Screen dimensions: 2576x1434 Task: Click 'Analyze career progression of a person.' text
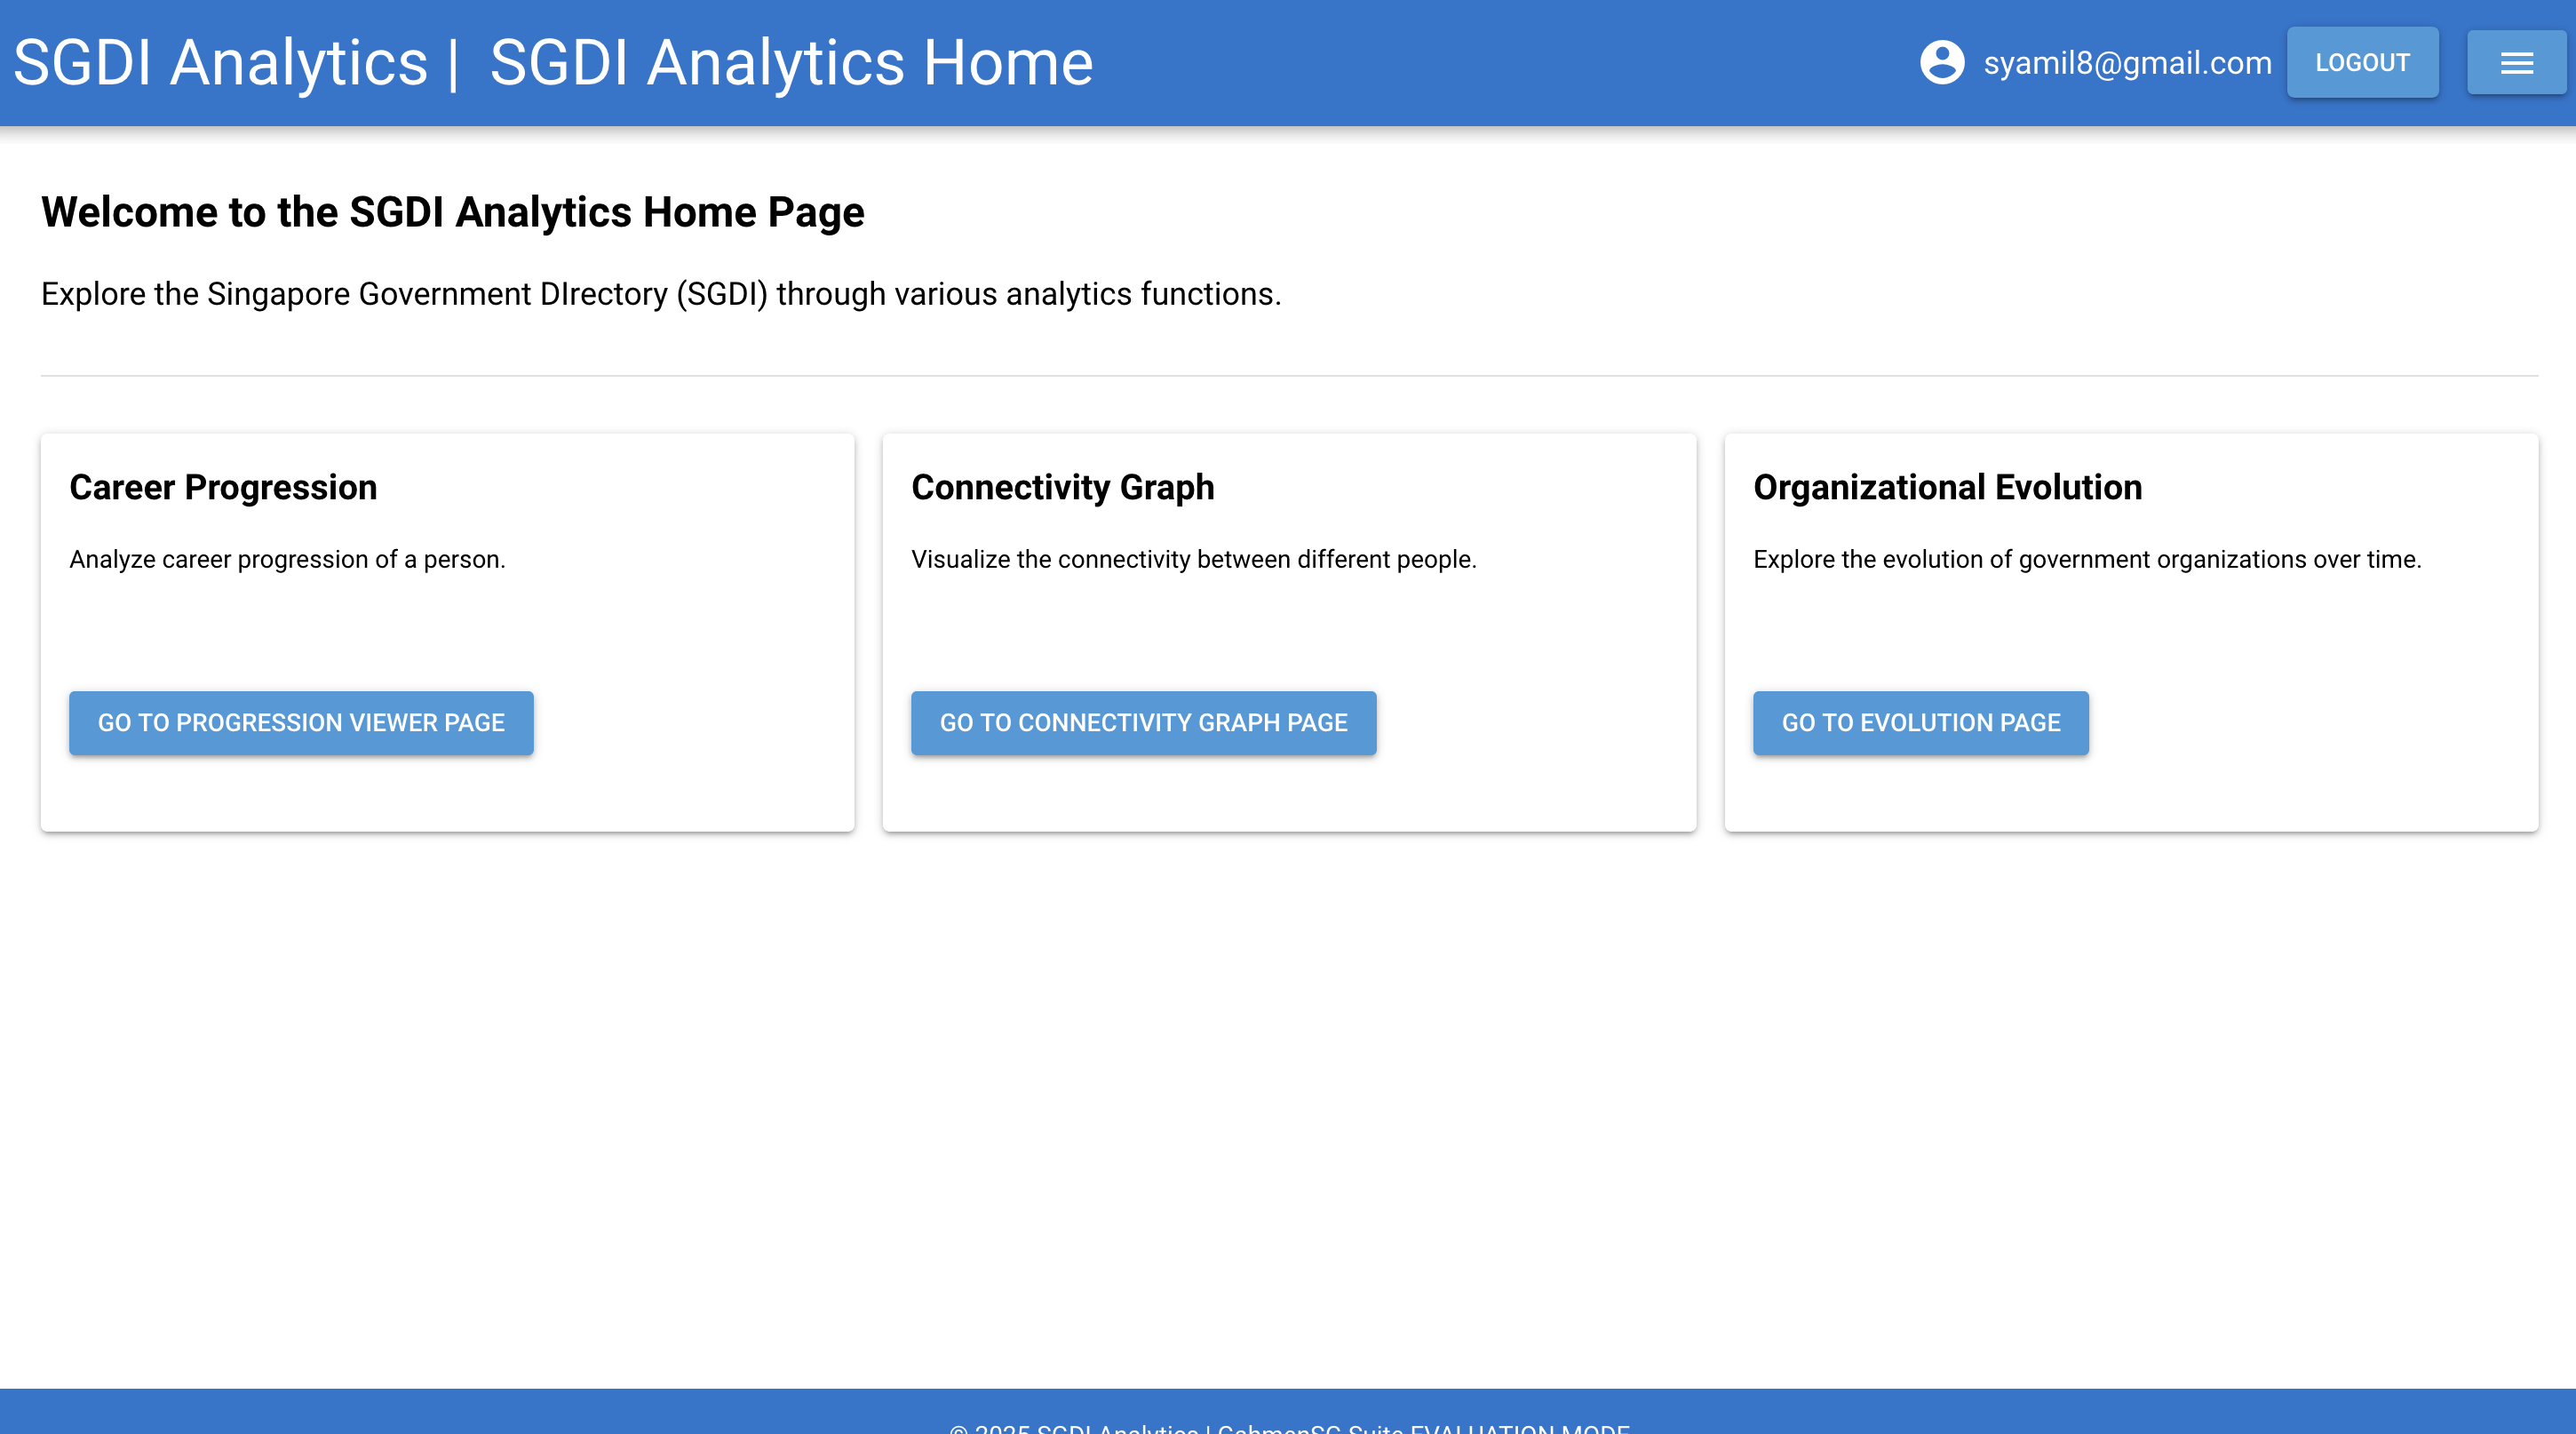[287, 559]
